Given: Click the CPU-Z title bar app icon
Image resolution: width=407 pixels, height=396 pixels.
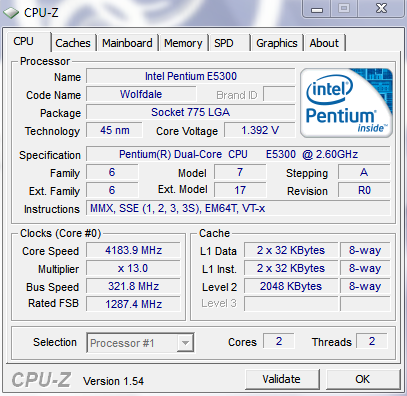Looking at the screenshot, I should click(x=10, y=13).
